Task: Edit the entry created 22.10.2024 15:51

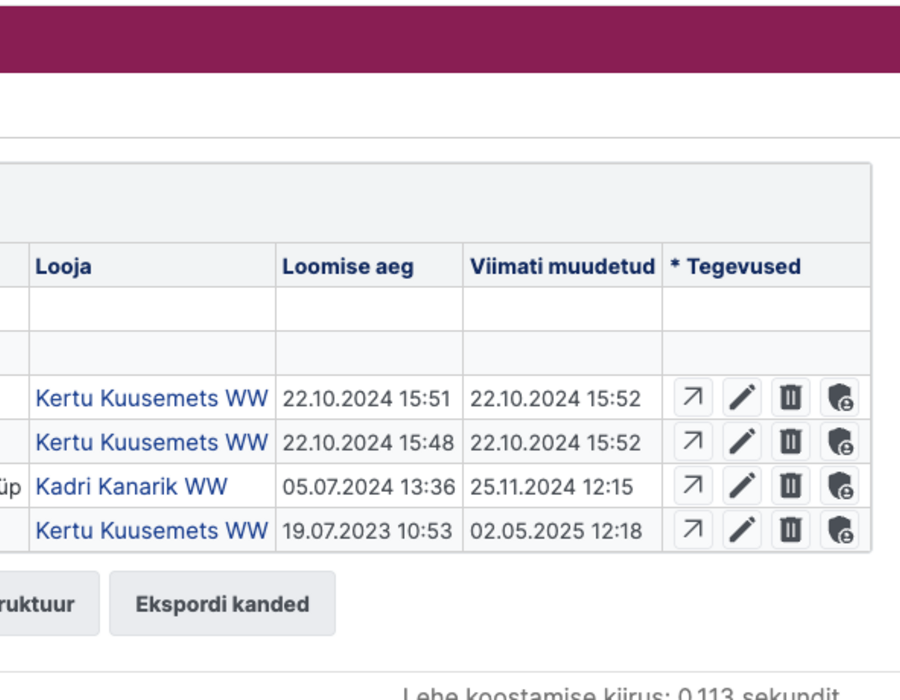Action: [x=742, y=397]
